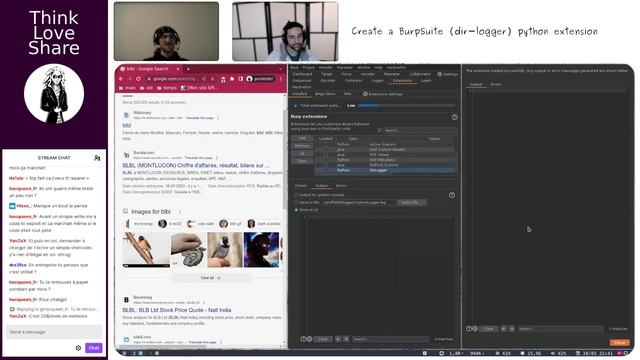Filter images by the 'sound wrap' chip
The height and width of the screenshot is (360, 640).
click(139, 224)
